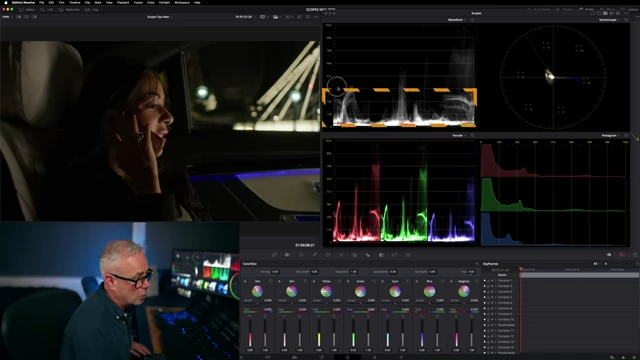Enable or disable the Yellow slice
Viewport: 640px width, 360px height.
314,281
